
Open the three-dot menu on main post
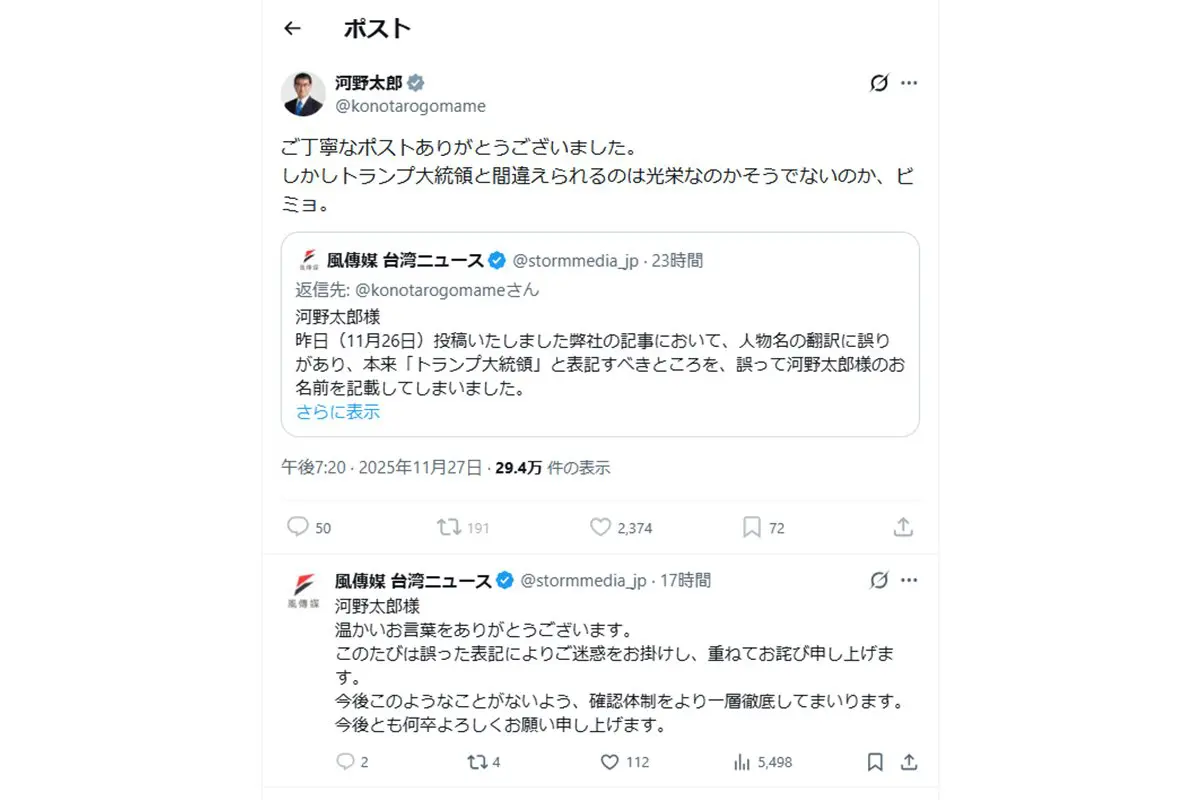tap(909, 83)
